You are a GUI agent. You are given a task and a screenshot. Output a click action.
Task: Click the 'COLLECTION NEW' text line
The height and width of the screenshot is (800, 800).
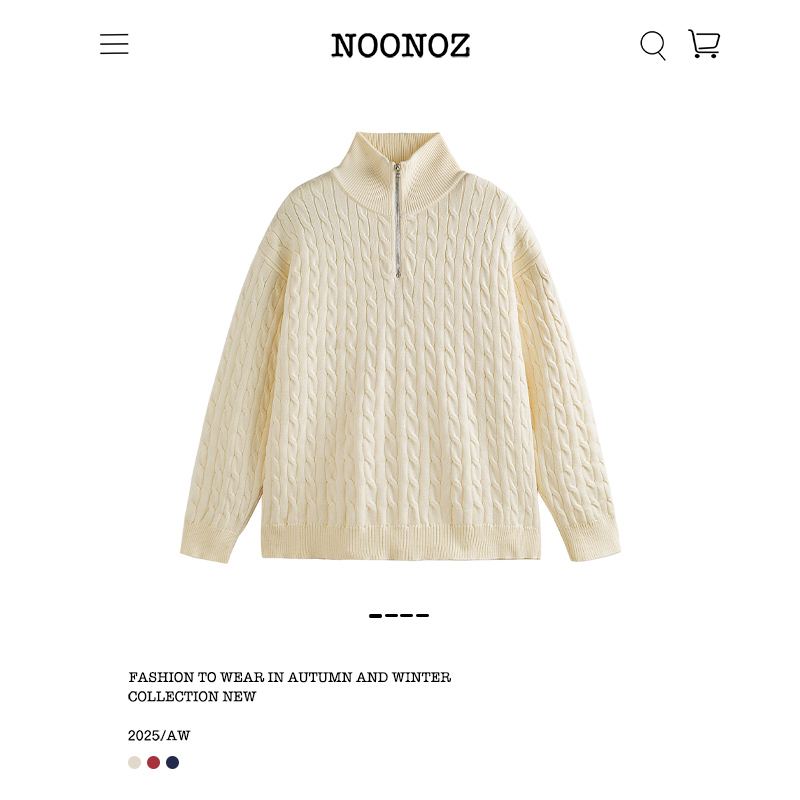(x=192, y=696)
